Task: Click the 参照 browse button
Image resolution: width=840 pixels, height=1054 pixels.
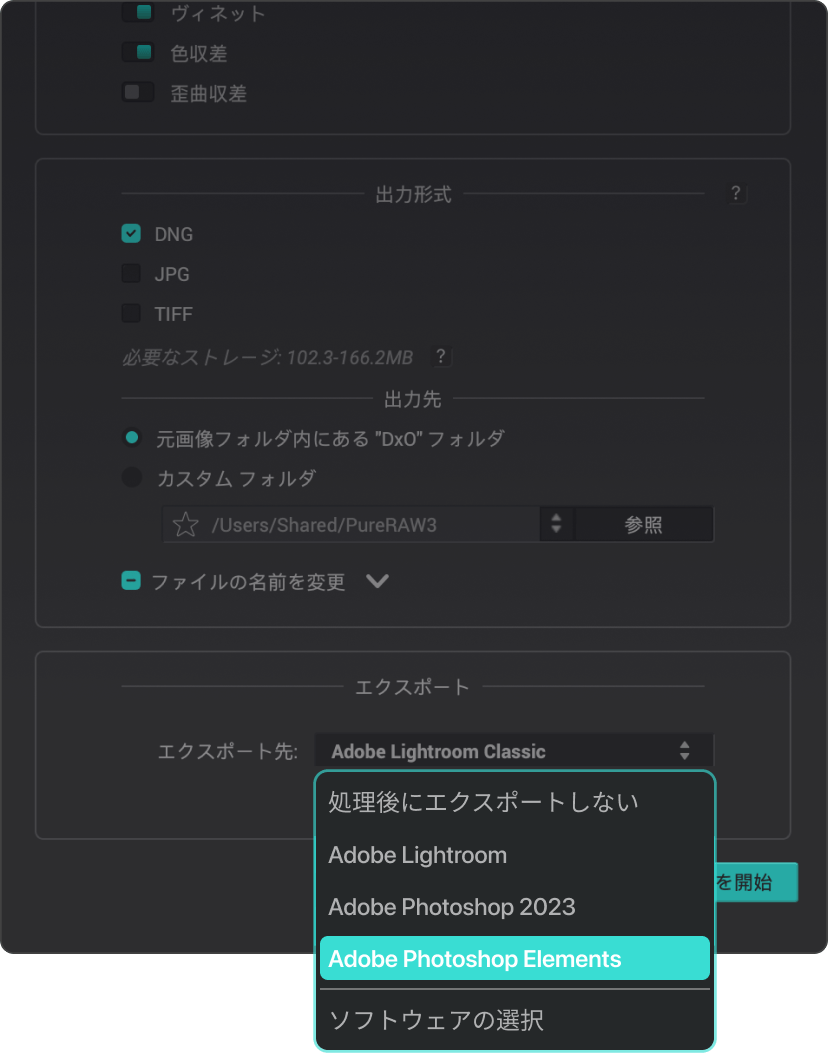Action: coord(644,524)
